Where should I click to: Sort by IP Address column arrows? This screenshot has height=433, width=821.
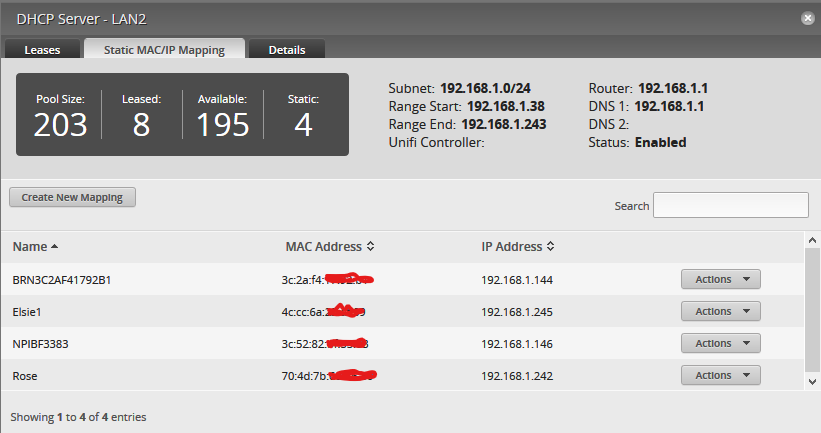[550, 246]
